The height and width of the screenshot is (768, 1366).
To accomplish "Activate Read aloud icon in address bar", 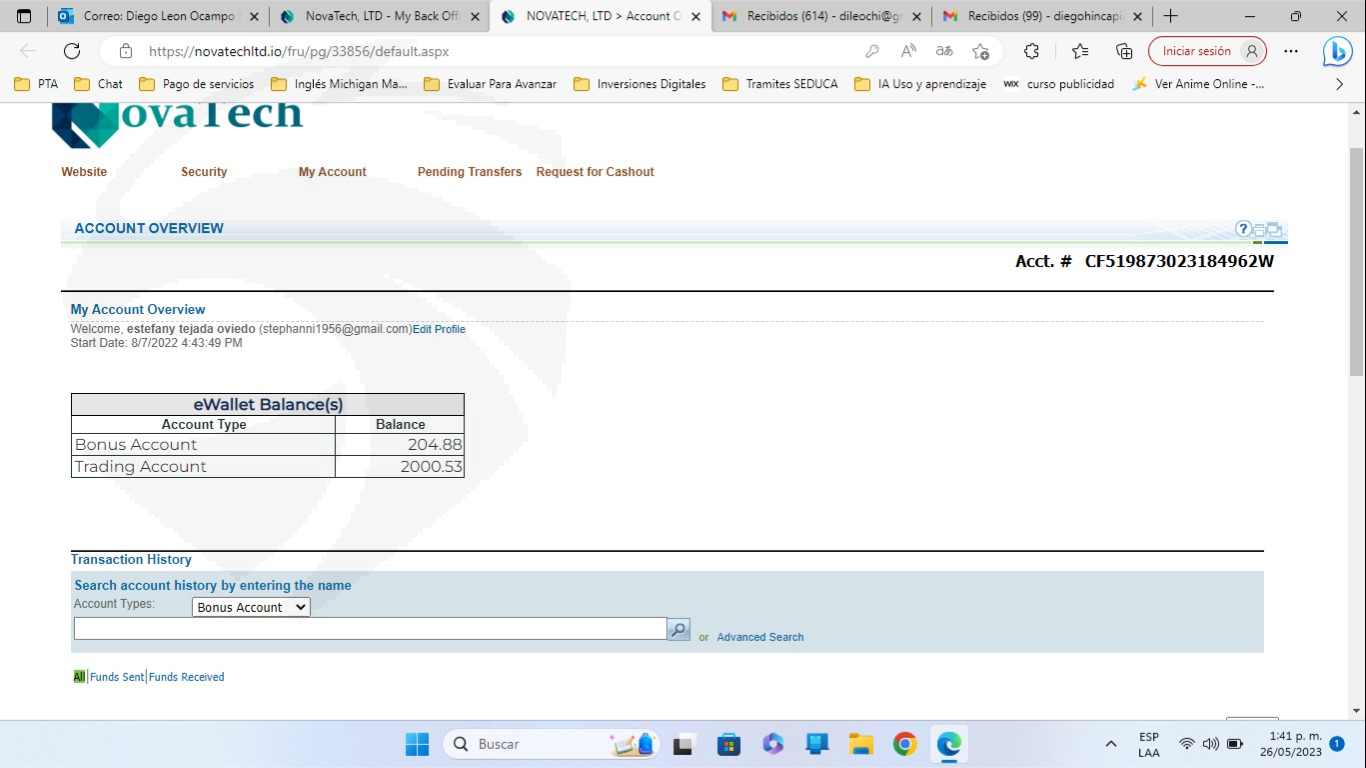I will (x=908, y=51).
